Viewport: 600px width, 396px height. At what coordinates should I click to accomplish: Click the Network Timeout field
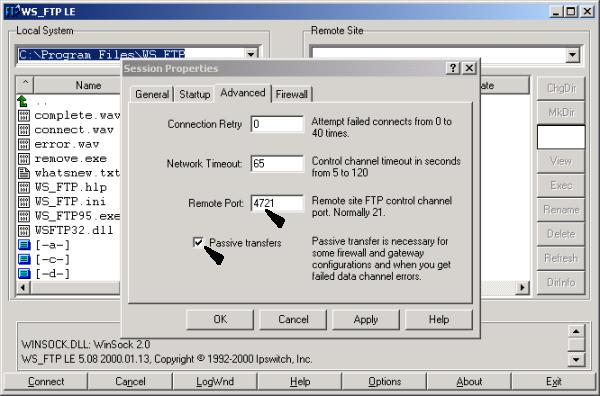277,163
